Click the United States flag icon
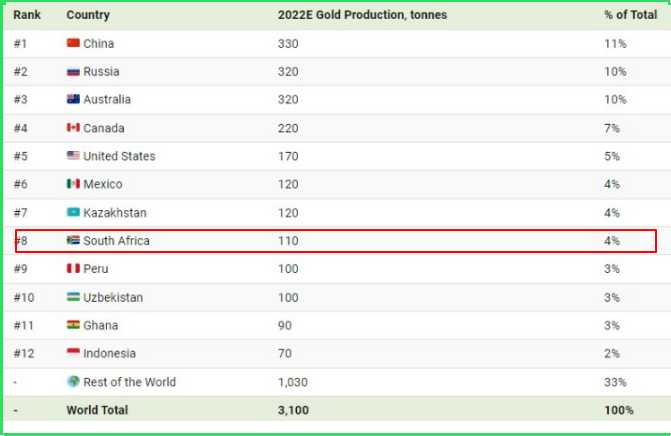Screen dimensions: 671x436 point(73,155)
